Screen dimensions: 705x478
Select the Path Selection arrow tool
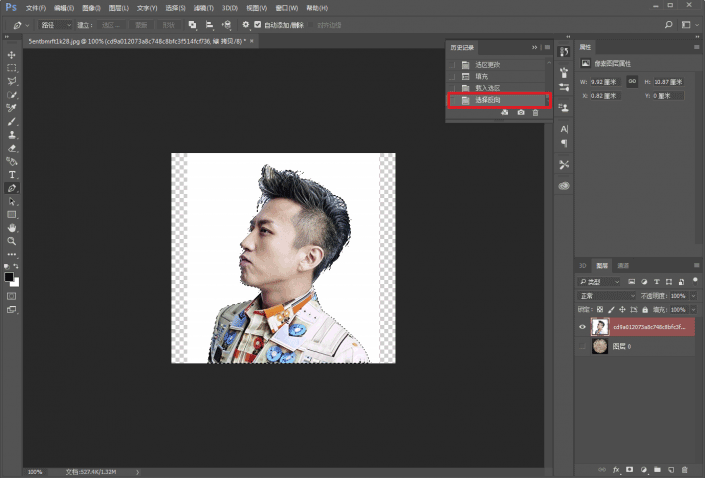point(12,201)
